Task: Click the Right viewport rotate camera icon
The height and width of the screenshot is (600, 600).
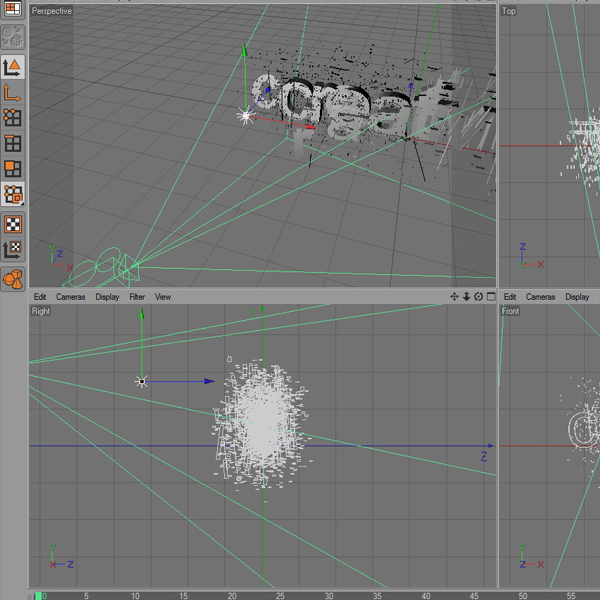Action: pos(478,297)
